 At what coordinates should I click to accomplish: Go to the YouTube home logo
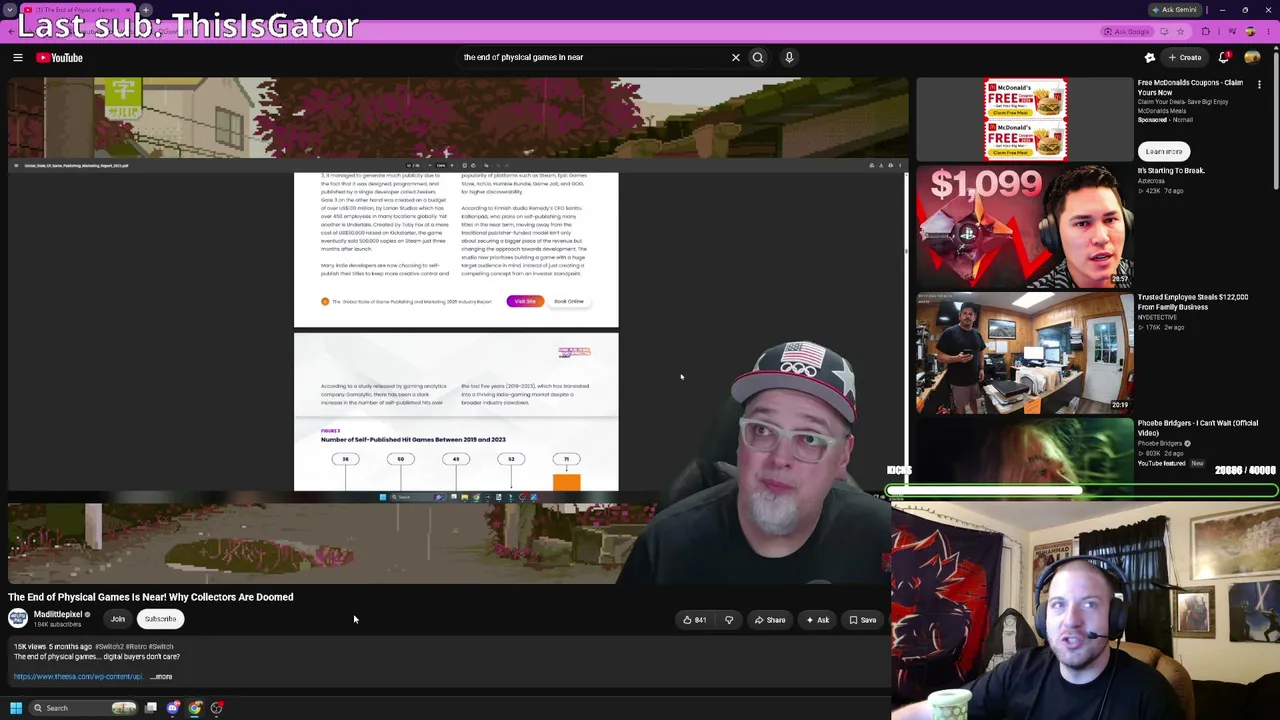(x=60, y=58)
